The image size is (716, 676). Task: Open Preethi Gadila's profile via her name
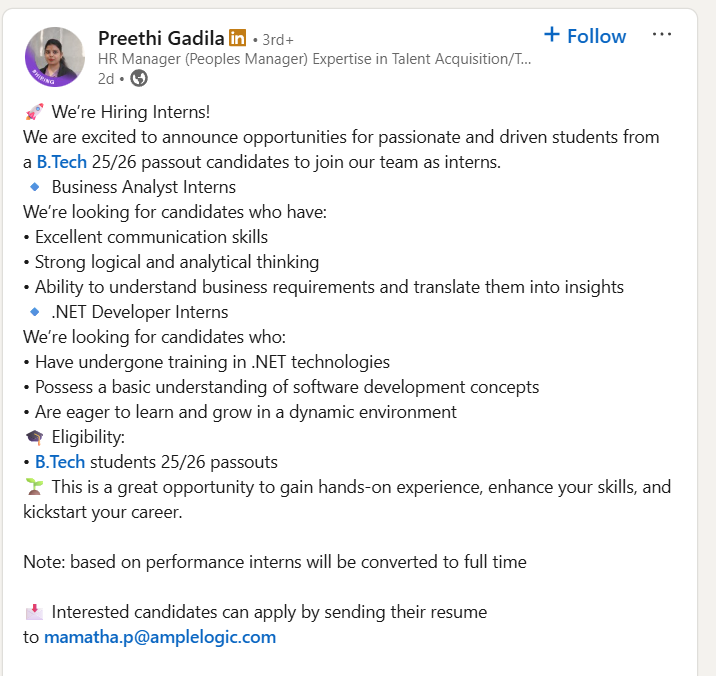coord(161,38)
